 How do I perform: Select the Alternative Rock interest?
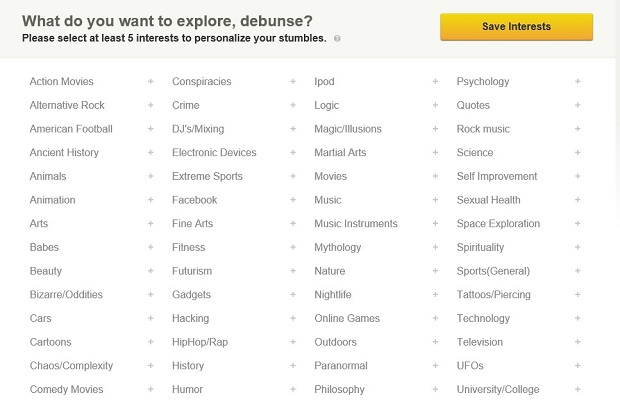[67, 105]
